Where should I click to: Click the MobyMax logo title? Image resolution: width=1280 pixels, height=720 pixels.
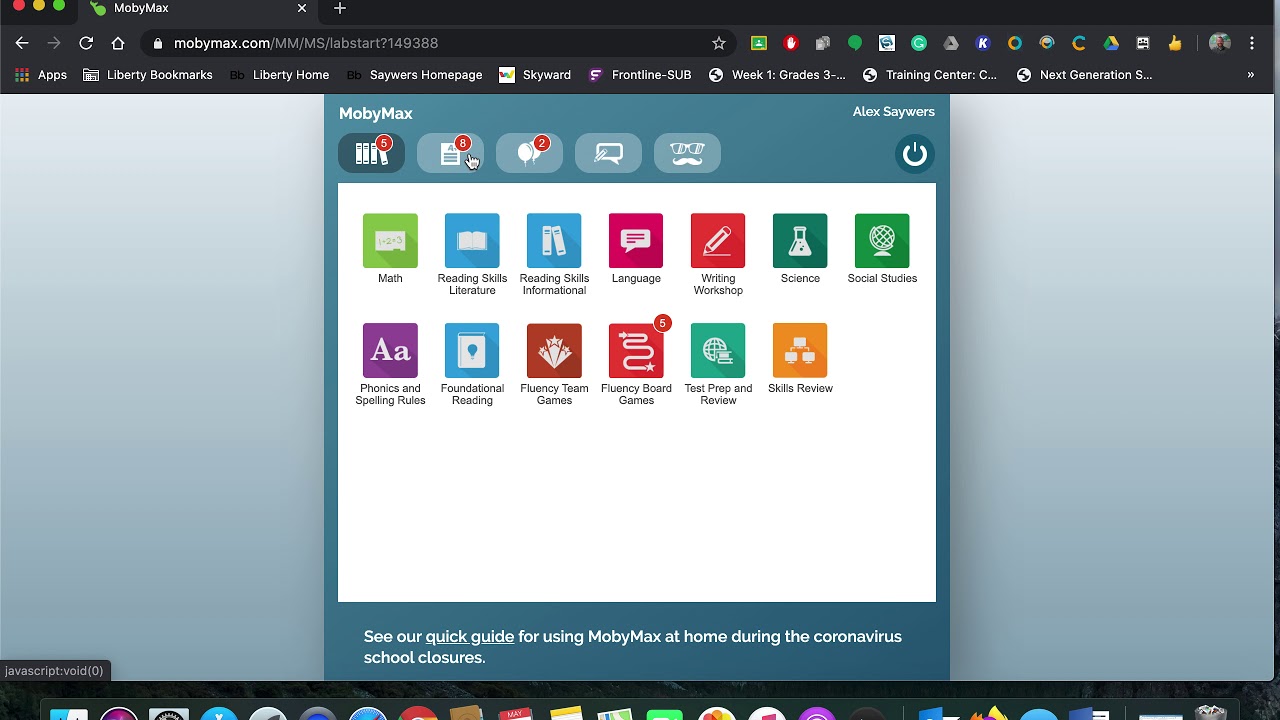(x=376, y=113)
